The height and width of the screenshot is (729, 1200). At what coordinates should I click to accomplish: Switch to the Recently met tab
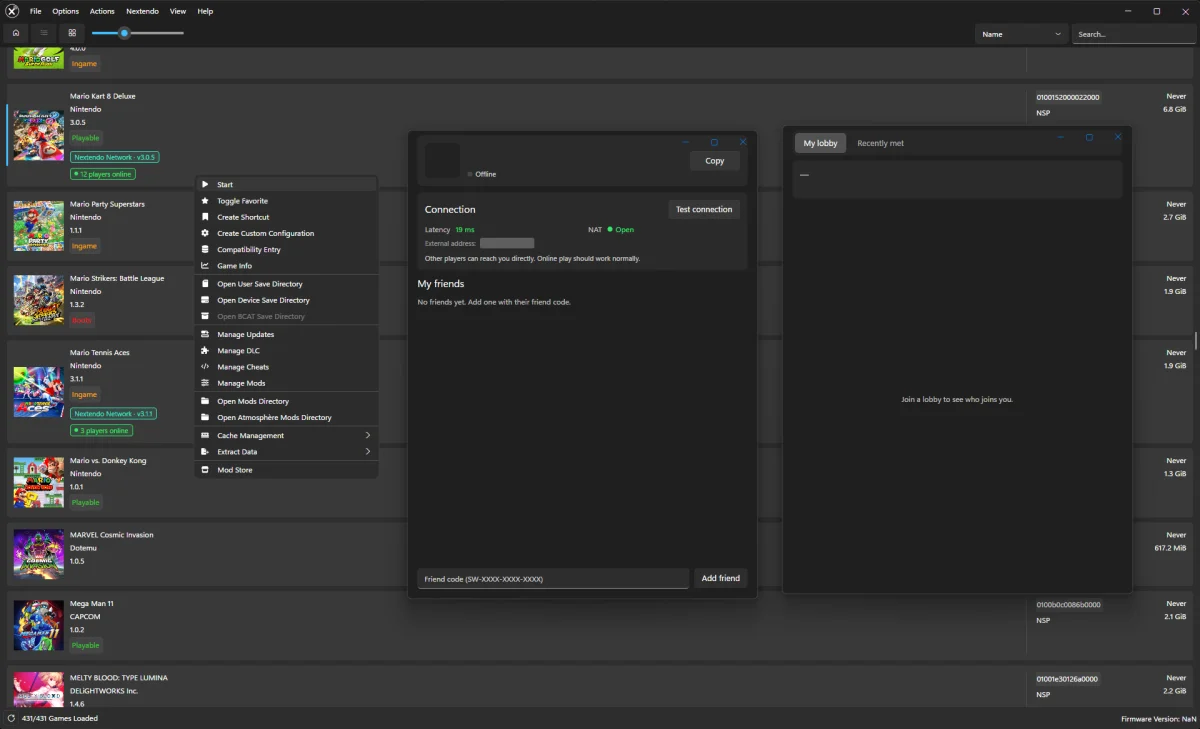pyautogui.click(x=880, y=143)
